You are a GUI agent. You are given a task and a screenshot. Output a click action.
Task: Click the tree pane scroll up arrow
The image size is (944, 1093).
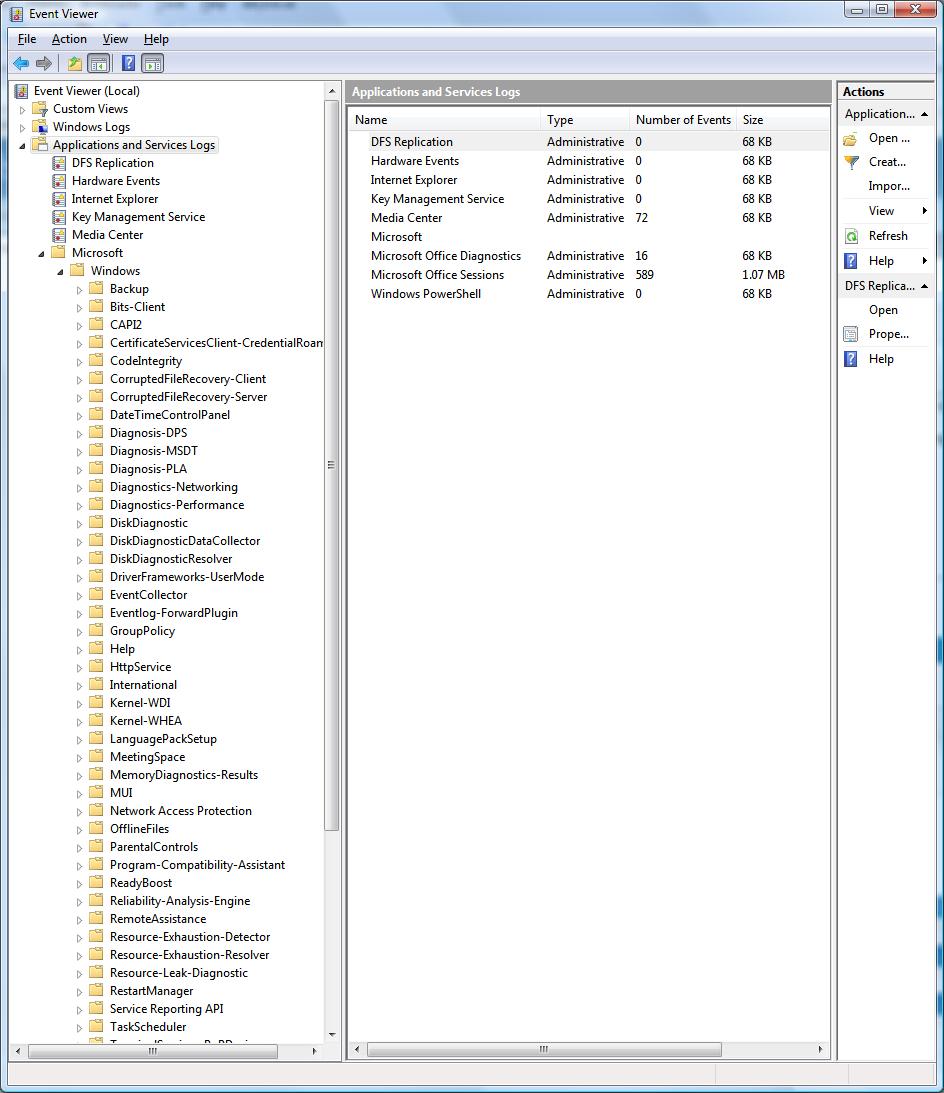tap(332, 91)
